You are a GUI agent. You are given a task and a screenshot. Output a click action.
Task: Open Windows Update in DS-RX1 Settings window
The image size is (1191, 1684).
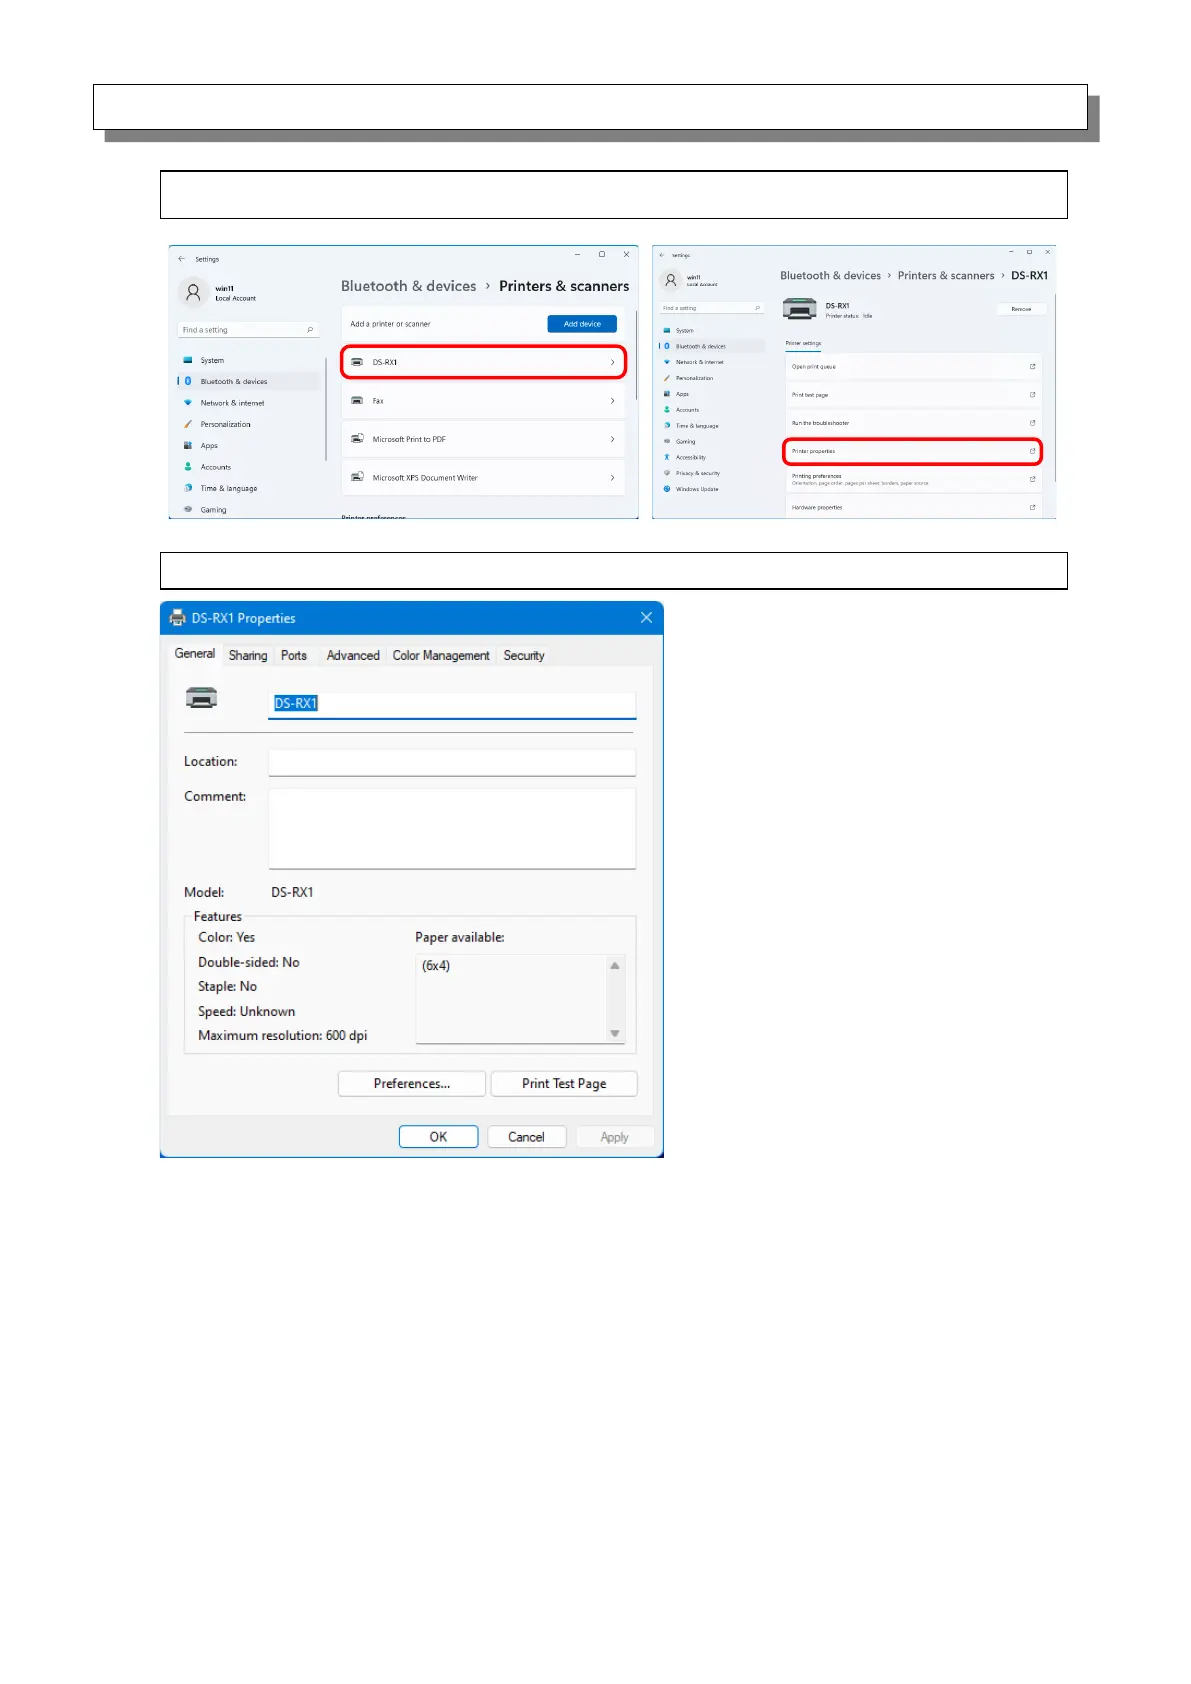point(697,489)
